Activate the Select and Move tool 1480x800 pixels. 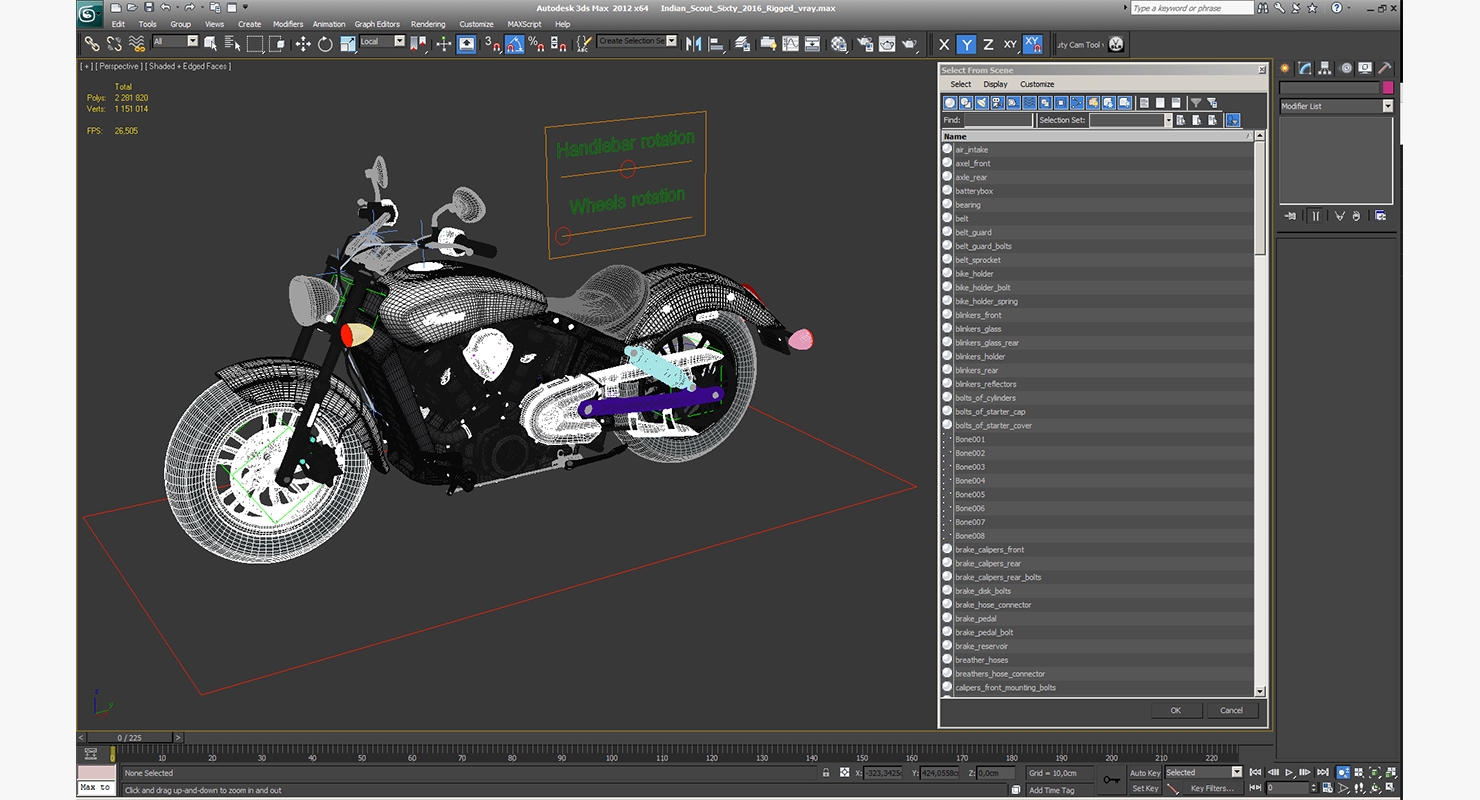point(303,44)
